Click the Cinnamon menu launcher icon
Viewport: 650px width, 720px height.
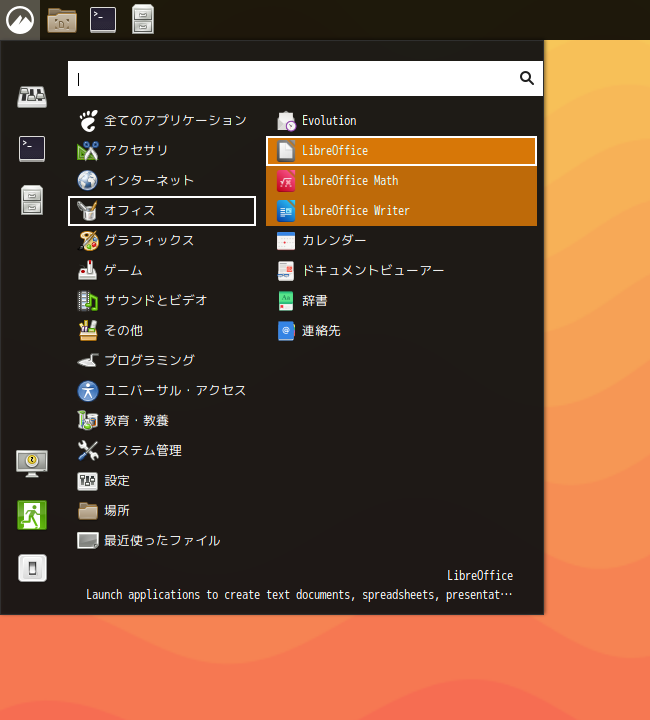(x=20, y=20)
